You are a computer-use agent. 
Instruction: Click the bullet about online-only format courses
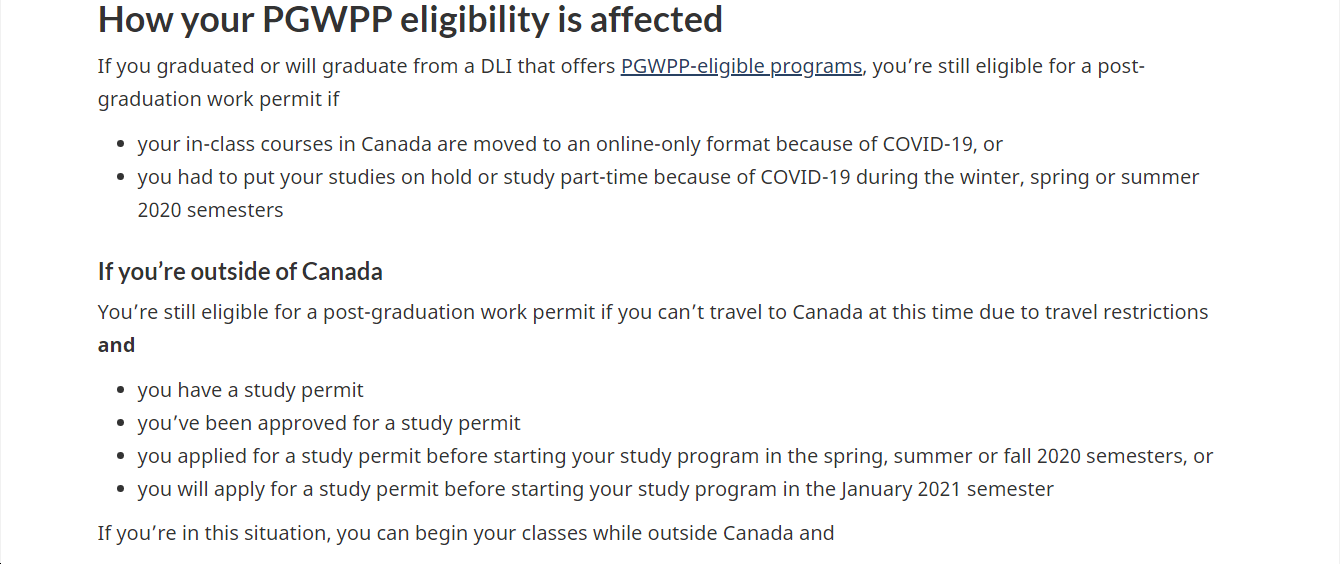click(570, 144)
